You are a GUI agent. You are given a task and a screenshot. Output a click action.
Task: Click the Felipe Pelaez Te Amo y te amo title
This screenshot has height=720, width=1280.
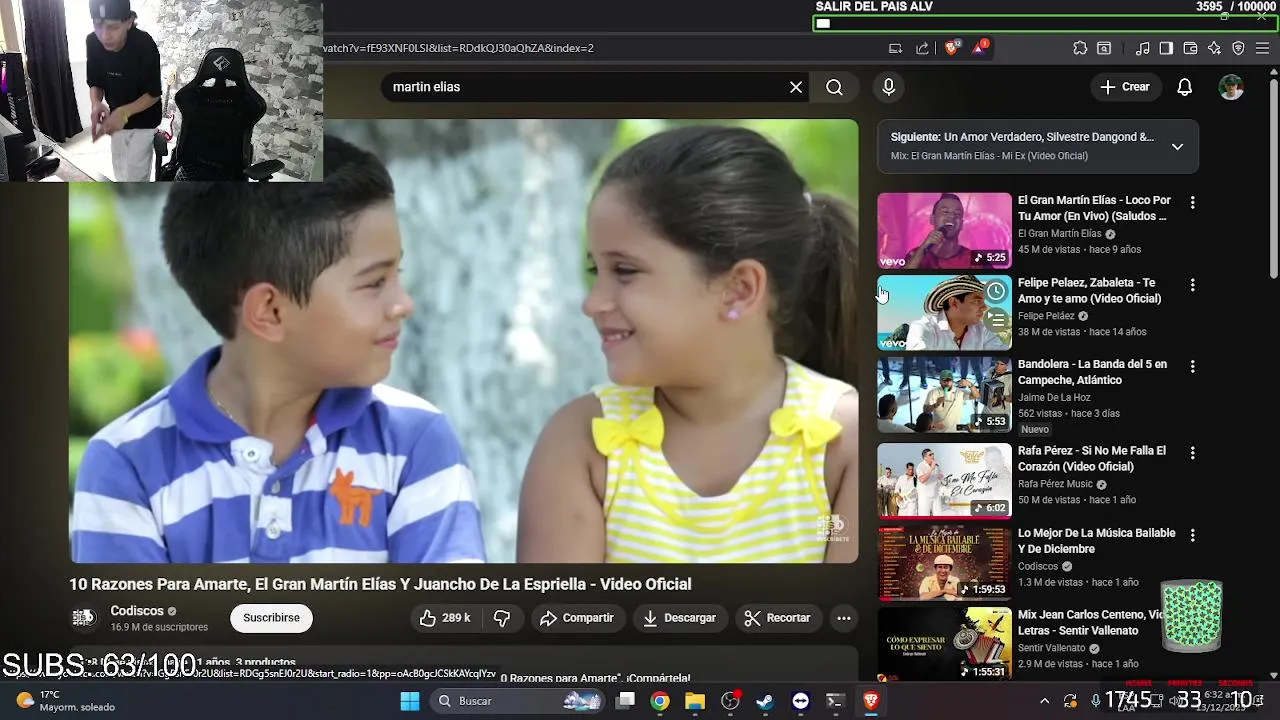(x=1089, y=290)
